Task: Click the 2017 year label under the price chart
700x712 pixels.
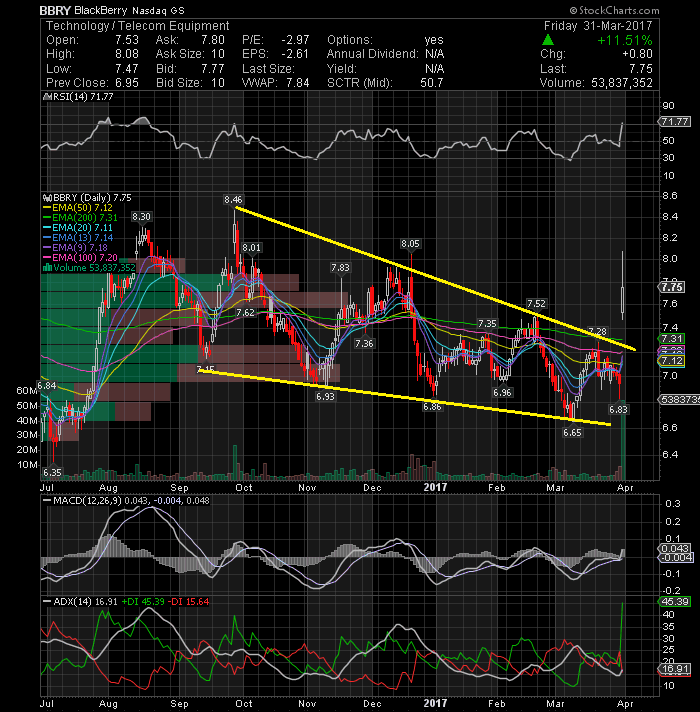Action: pyautogui.click(x=435, y=488)
